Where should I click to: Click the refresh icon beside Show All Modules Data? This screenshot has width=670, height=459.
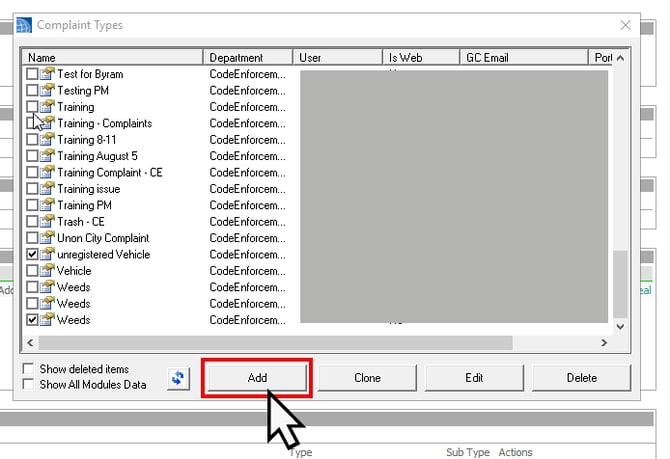pyautogui.click(x=178, y=378)
